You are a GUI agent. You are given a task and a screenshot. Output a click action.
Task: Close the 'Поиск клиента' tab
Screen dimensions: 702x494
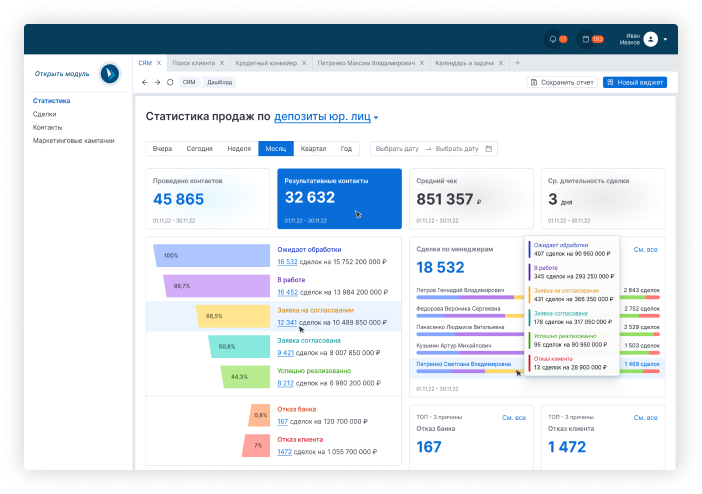click(x=221, y=62)
